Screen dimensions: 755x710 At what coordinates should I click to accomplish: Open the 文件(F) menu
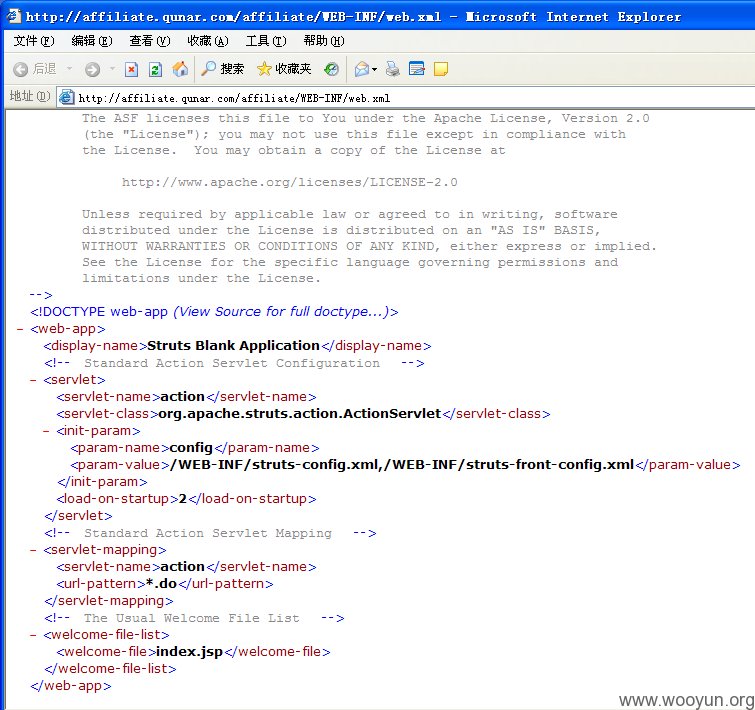34,41
